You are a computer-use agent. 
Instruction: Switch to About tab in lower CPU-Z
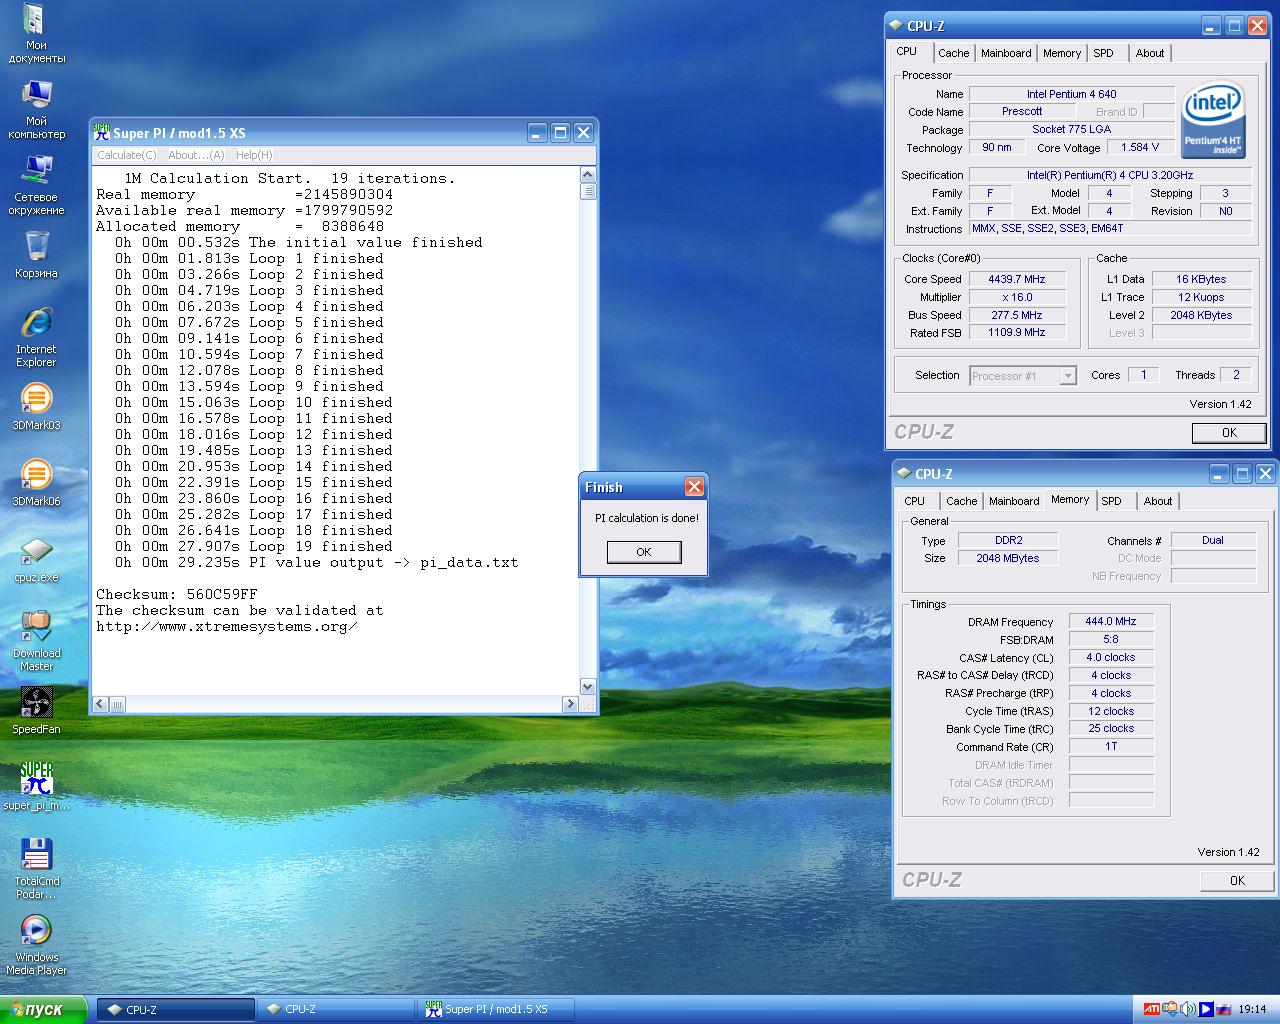pyautogui.click(x=1158, y=501)
